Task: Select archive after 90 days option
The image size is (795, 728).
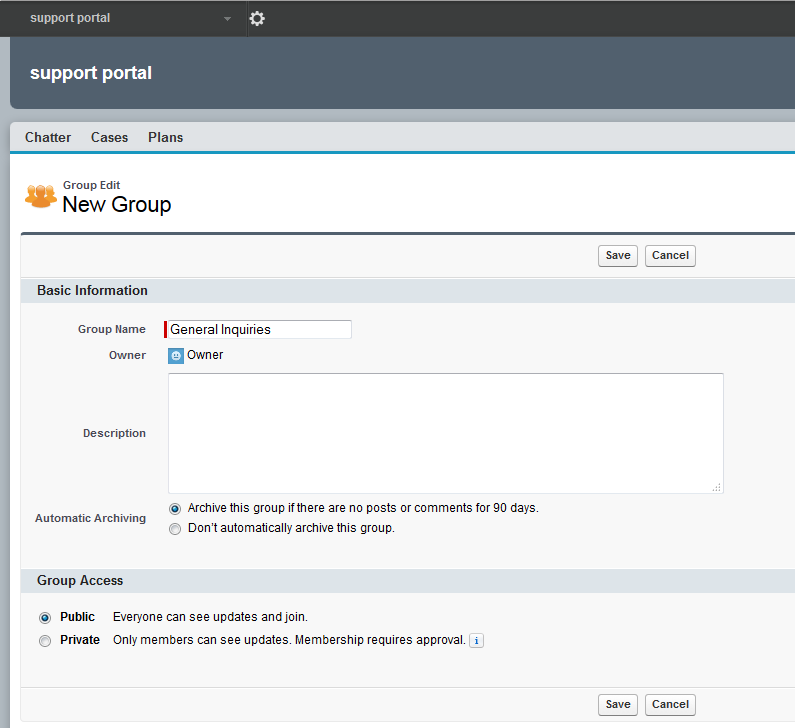Action: click(x=175, y=508)
